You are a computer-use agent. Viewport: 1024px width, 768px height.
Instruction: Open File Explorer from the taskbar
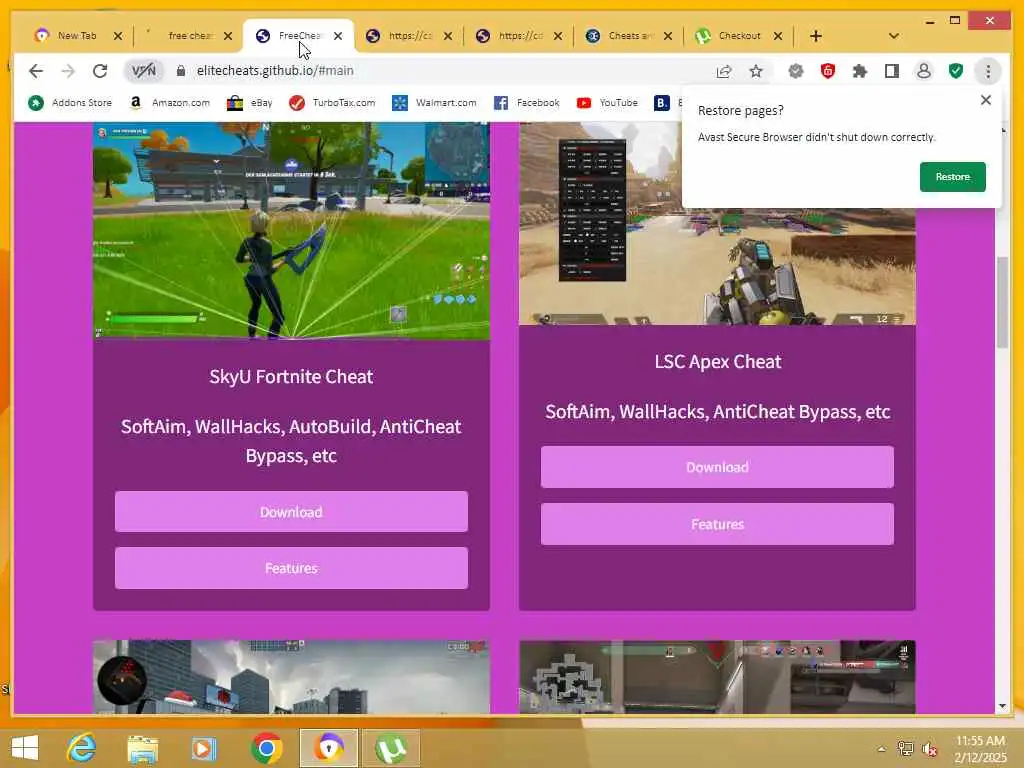pos(142,748)
